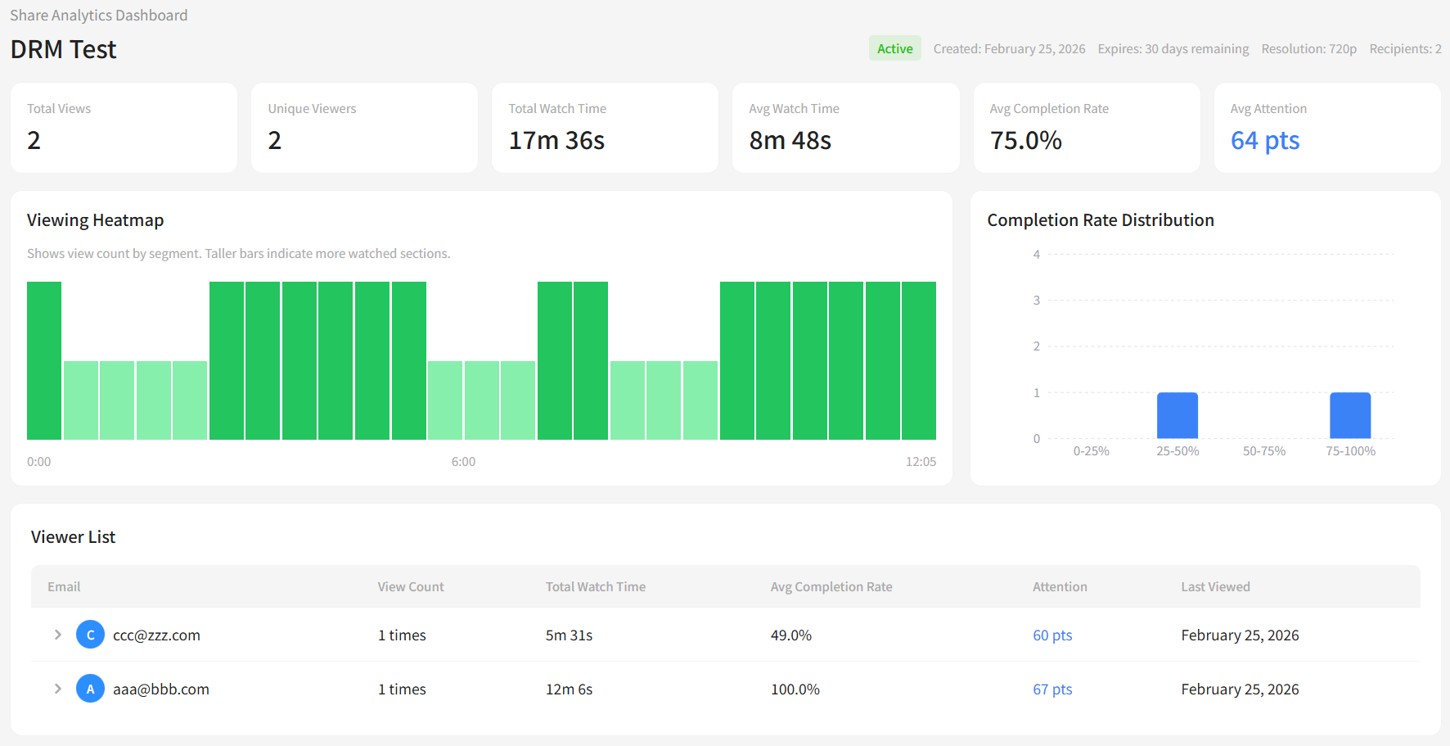Screen dimensions: 1450x746
Task: Click the Total Views stat card
Action: click(x=123, y=127)
